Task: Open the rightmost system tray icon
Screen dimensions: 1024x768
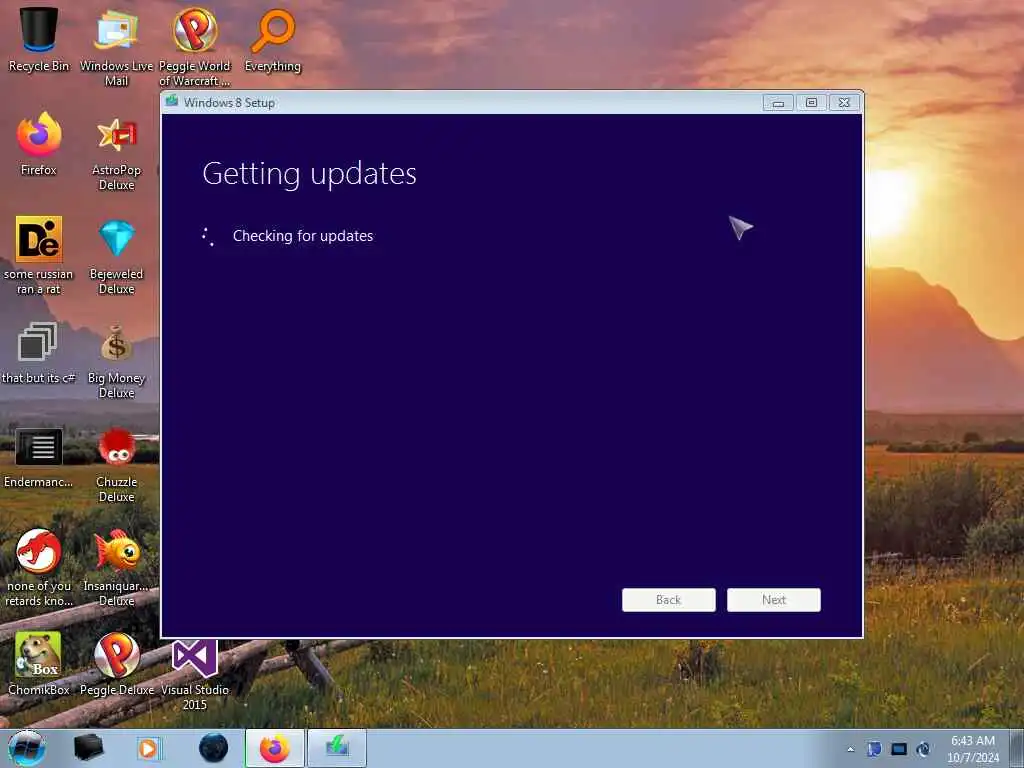Action: [923, 749]
